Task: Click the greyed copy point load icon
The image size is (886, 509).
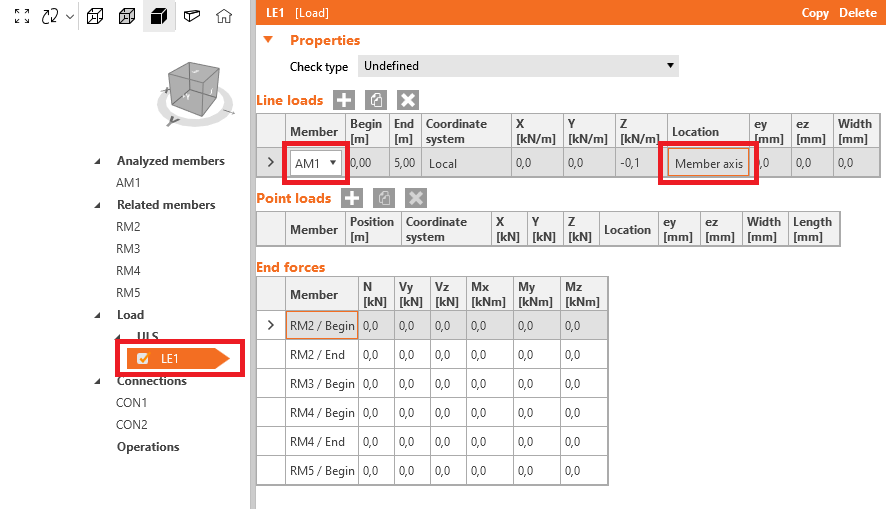Action: pos(384,198)
